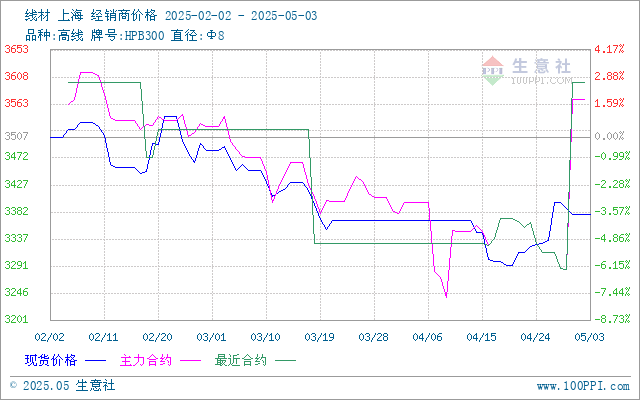640x400 pixels.
Task: Click the date range 2025-02-02 - 2025-05-03
Action: [x=241, y=16]
